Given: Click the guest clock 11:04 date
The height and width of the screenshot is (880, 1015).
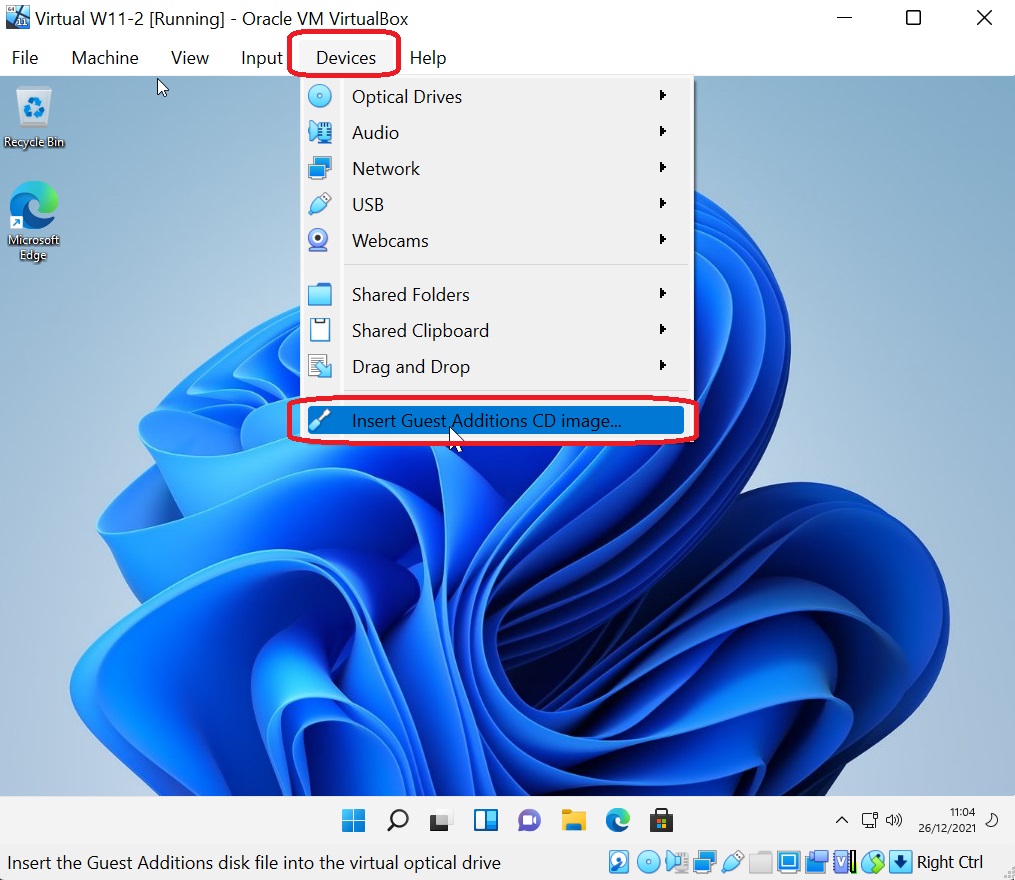Looking at the screenshot, I should [946, 820].
